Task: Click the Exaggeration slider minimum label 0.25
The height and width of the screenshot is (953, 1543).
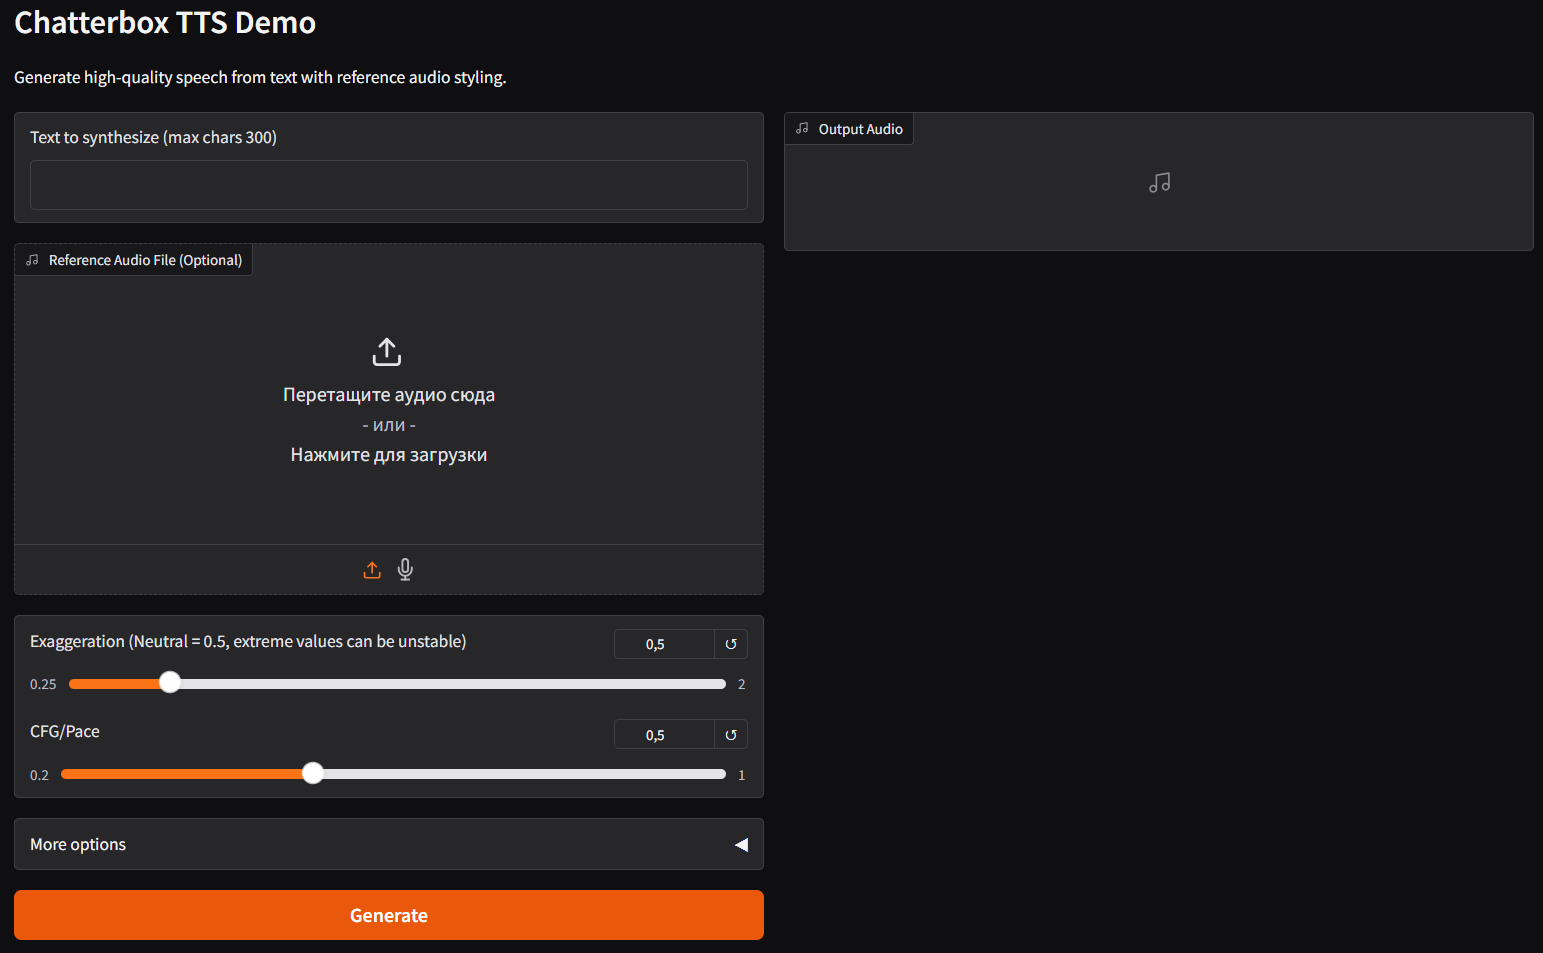Action: (43, 684)
